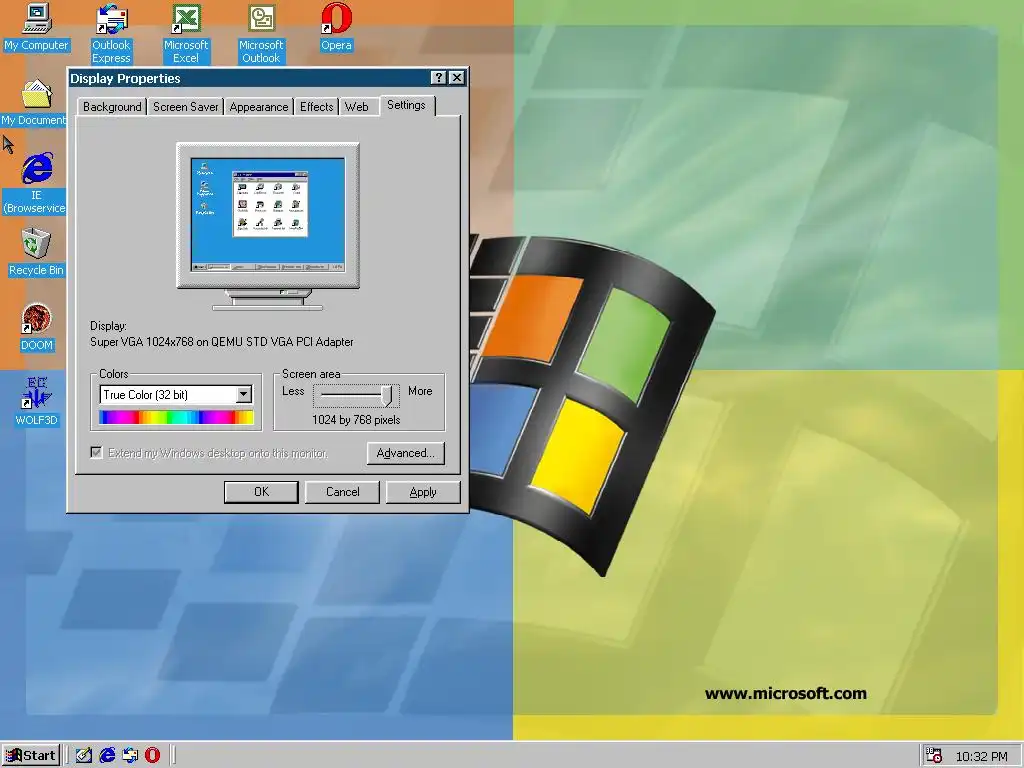Open the Colors dropdown arrow
Screen dimensions: 1024x768
244,394
